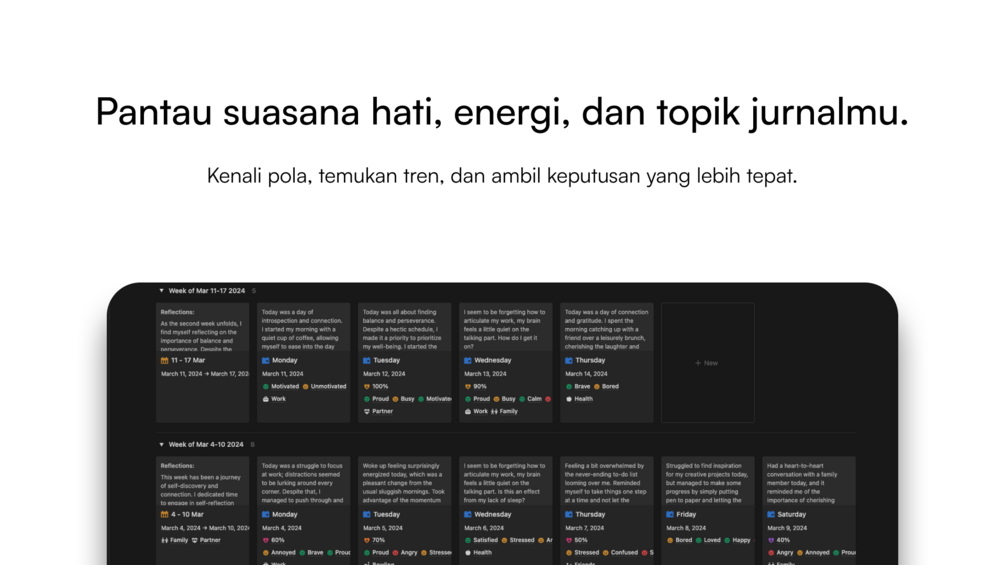Click the date range March 4 → March 10
The height and width of the screenshot is (565, 1005).
point(204,528)
